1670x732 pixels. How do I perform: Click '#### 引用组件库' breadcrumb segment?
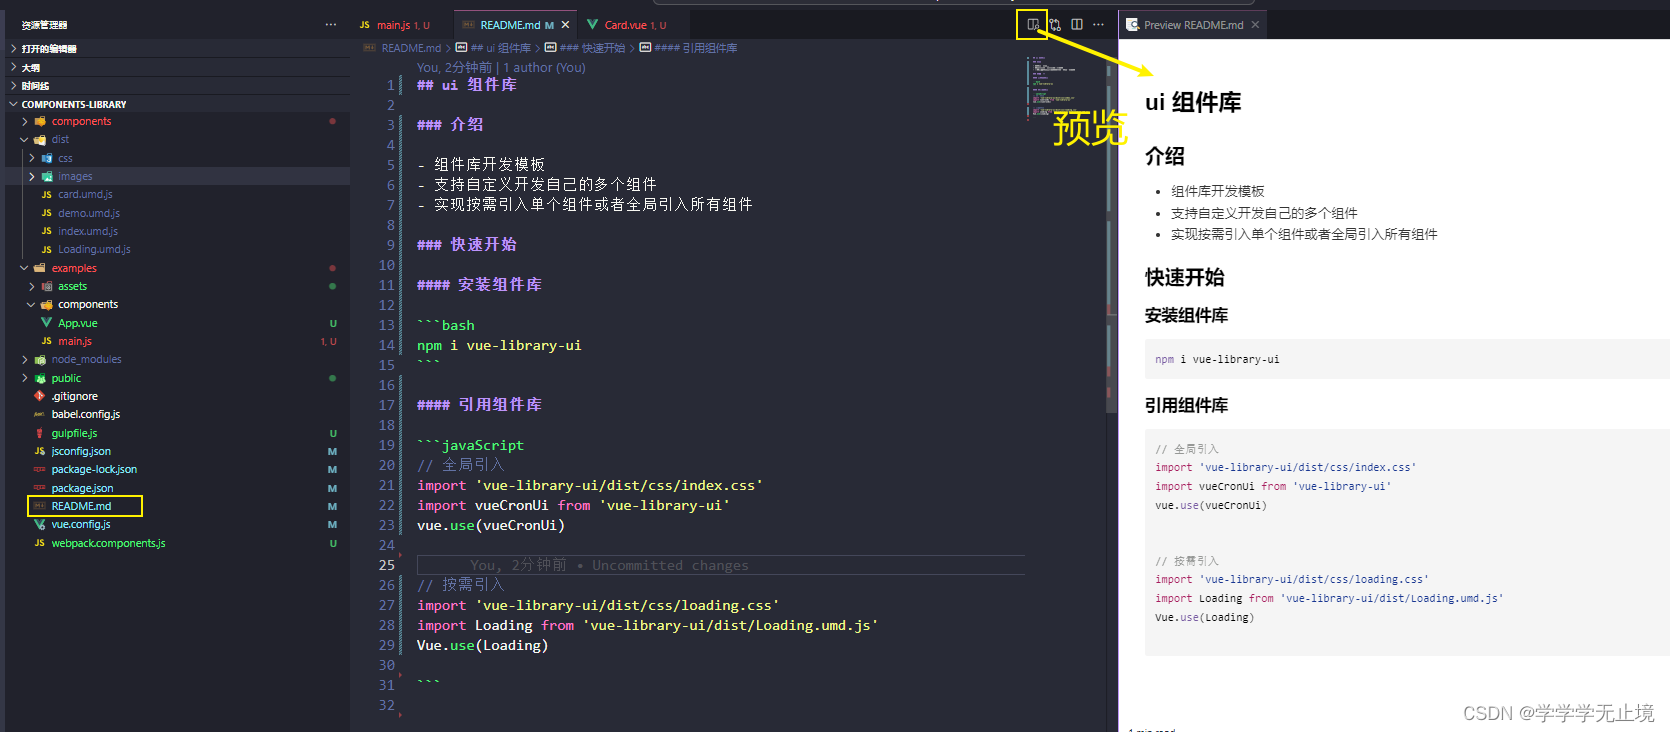coord(695,48)
